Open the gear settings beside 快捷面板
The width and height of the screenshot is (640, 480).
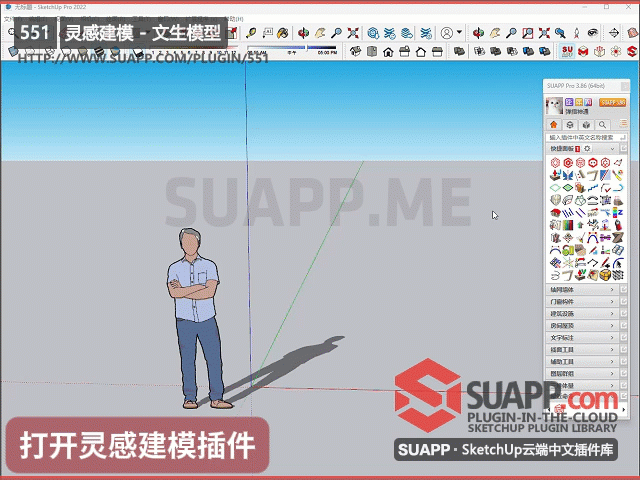587,149
